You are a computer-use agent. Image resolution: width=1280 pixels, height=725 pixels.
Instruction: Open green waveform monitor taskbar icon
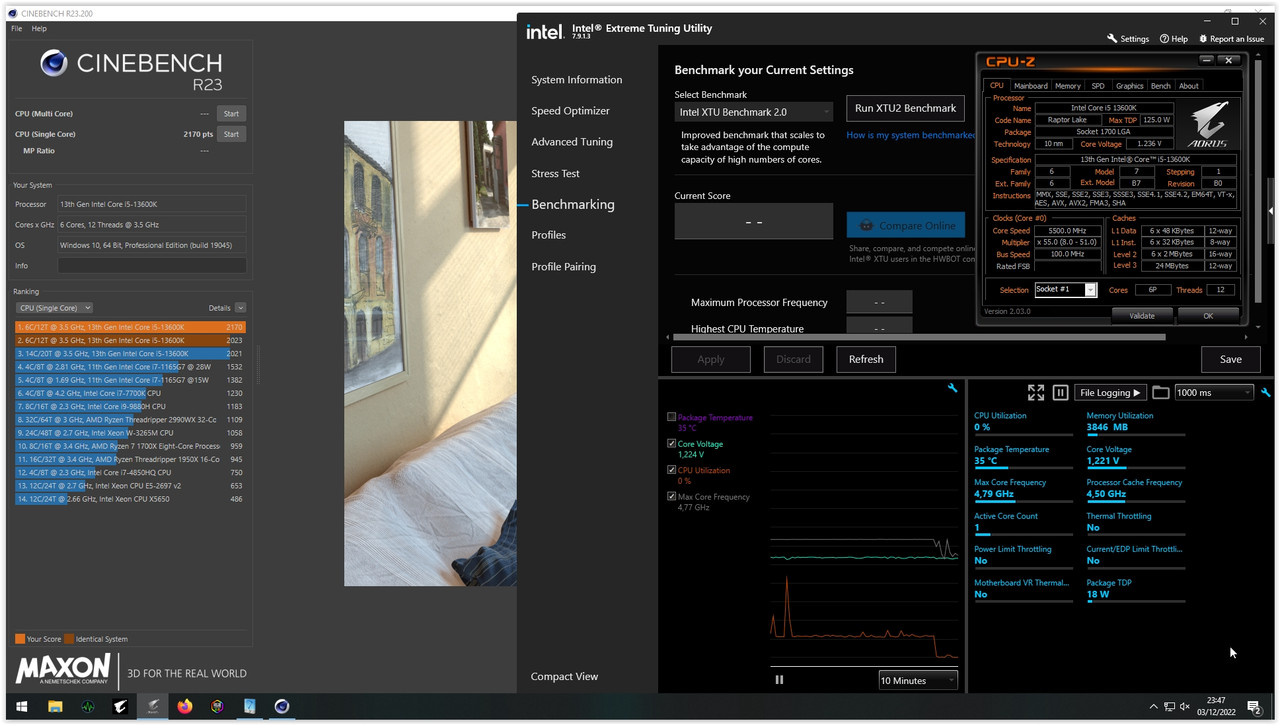pos(88,707)
